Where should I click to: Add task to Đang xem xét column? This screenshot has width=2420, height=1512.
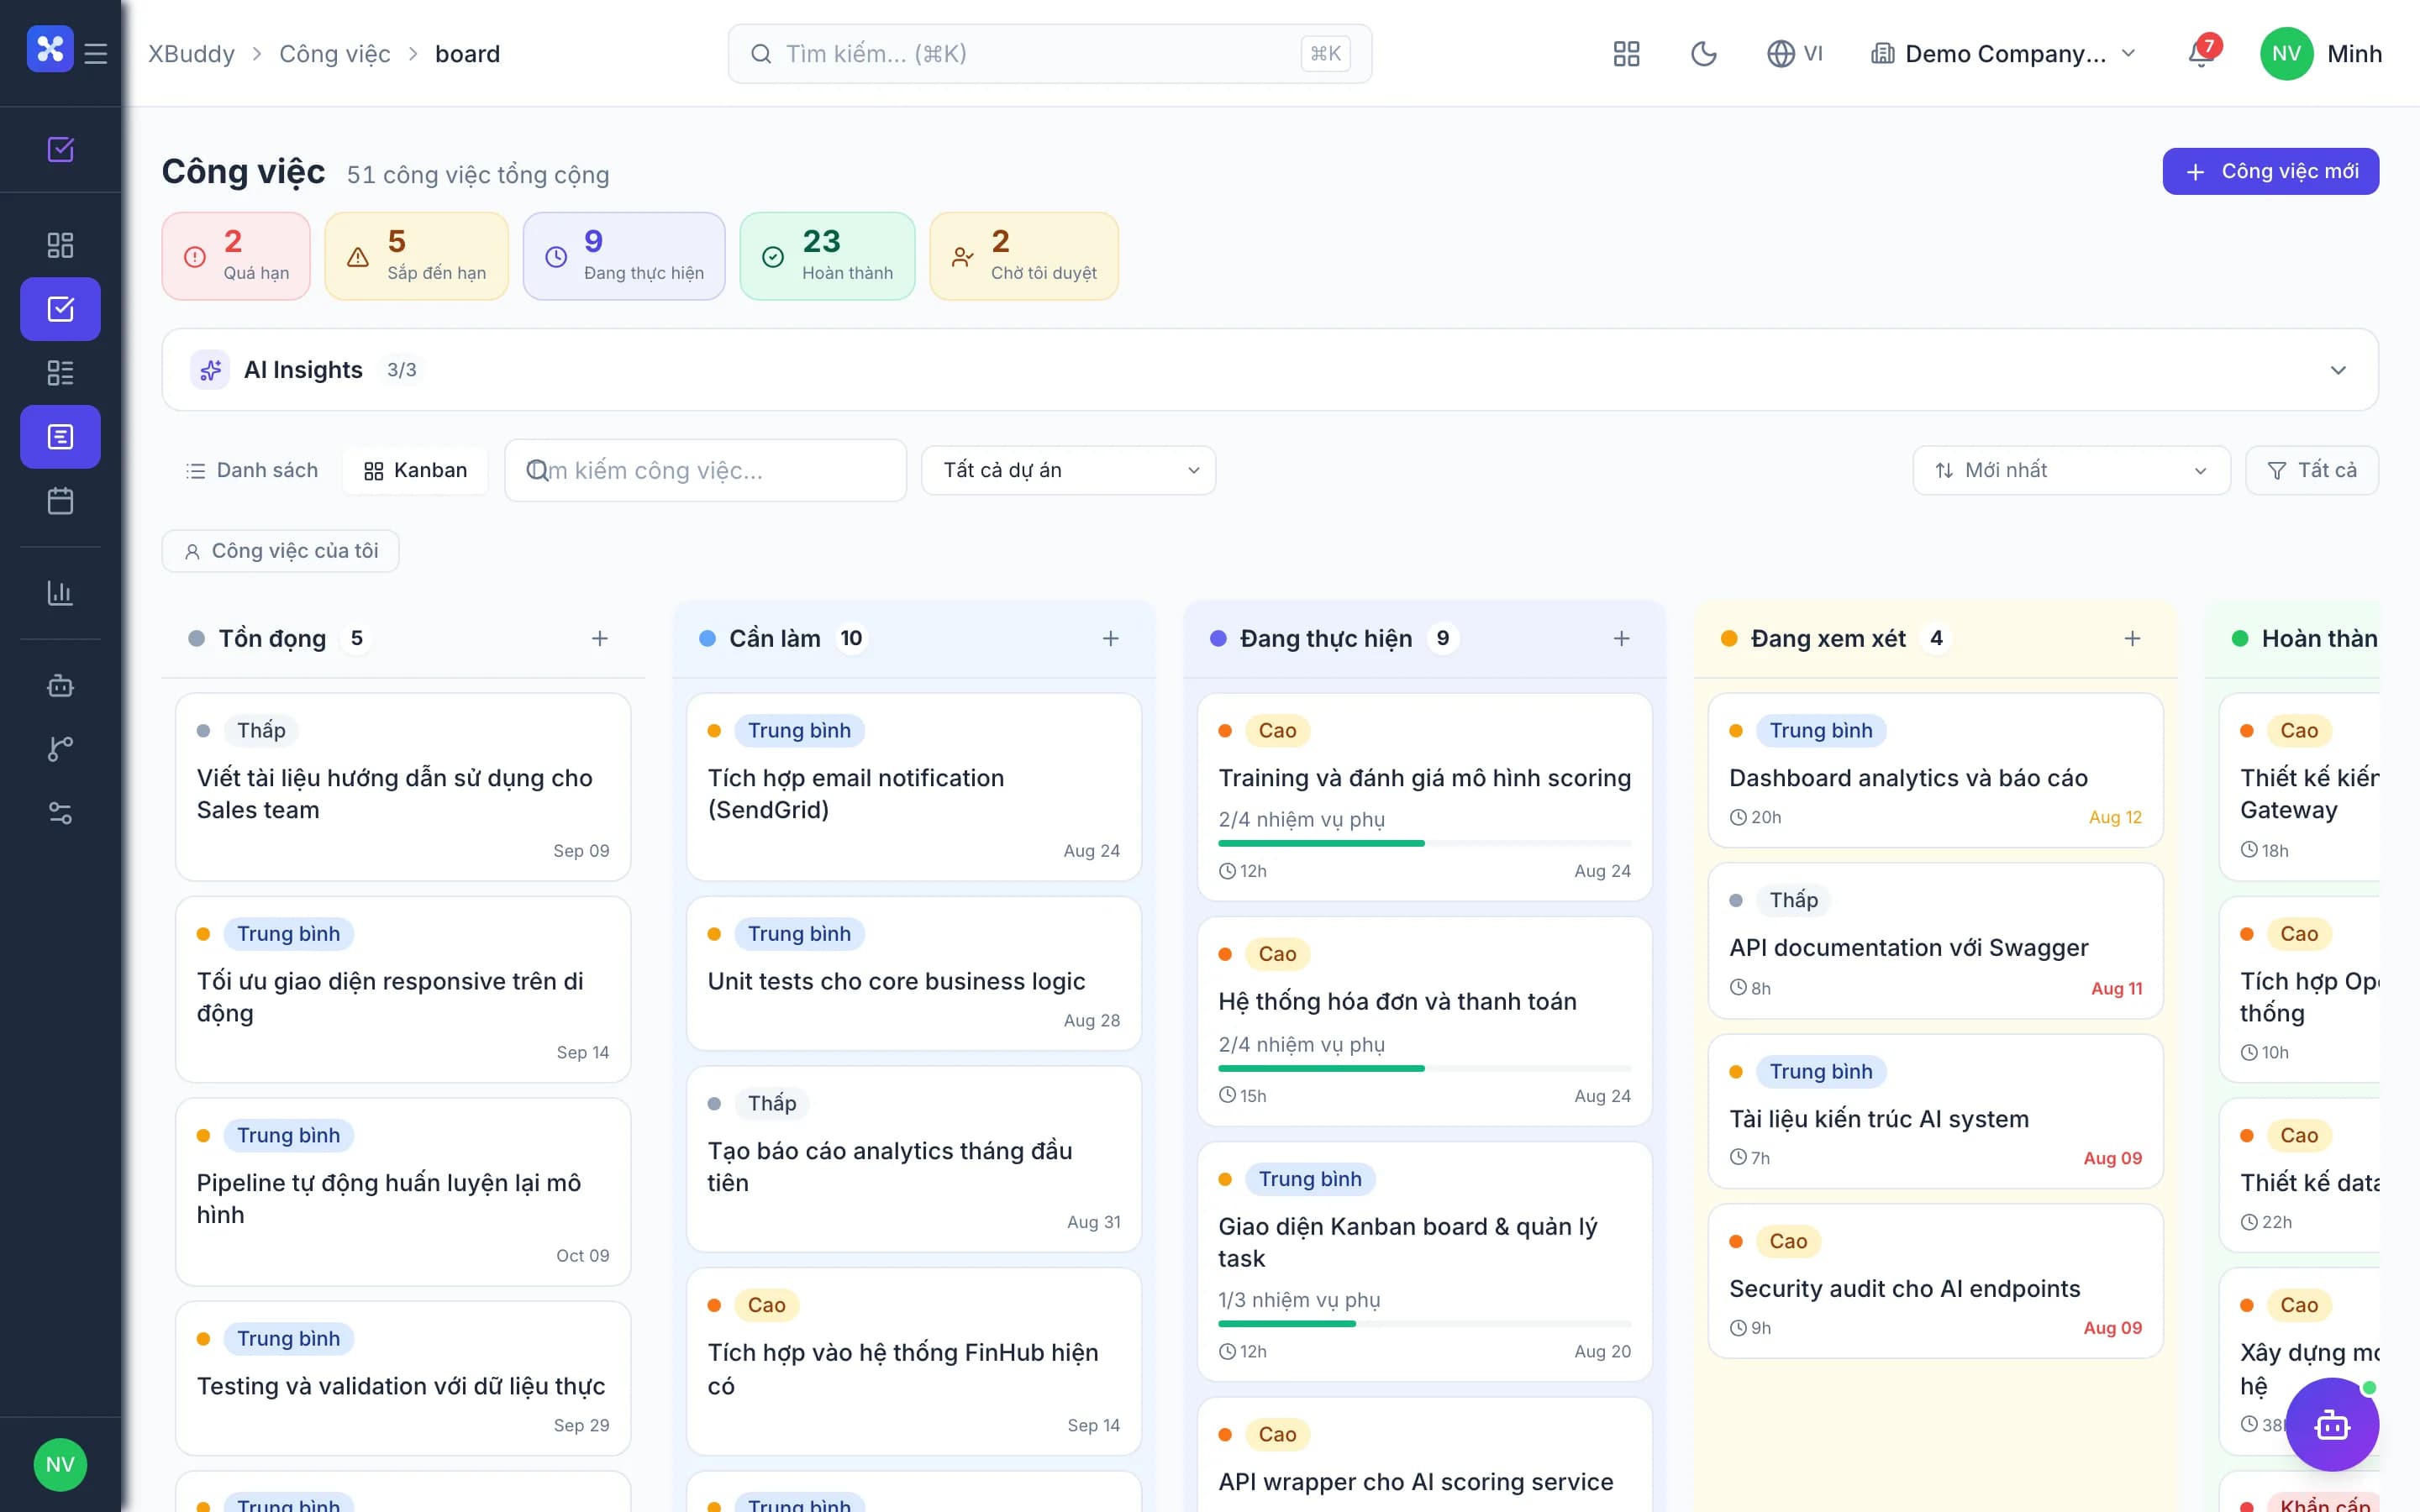[x=2132, y=638]
